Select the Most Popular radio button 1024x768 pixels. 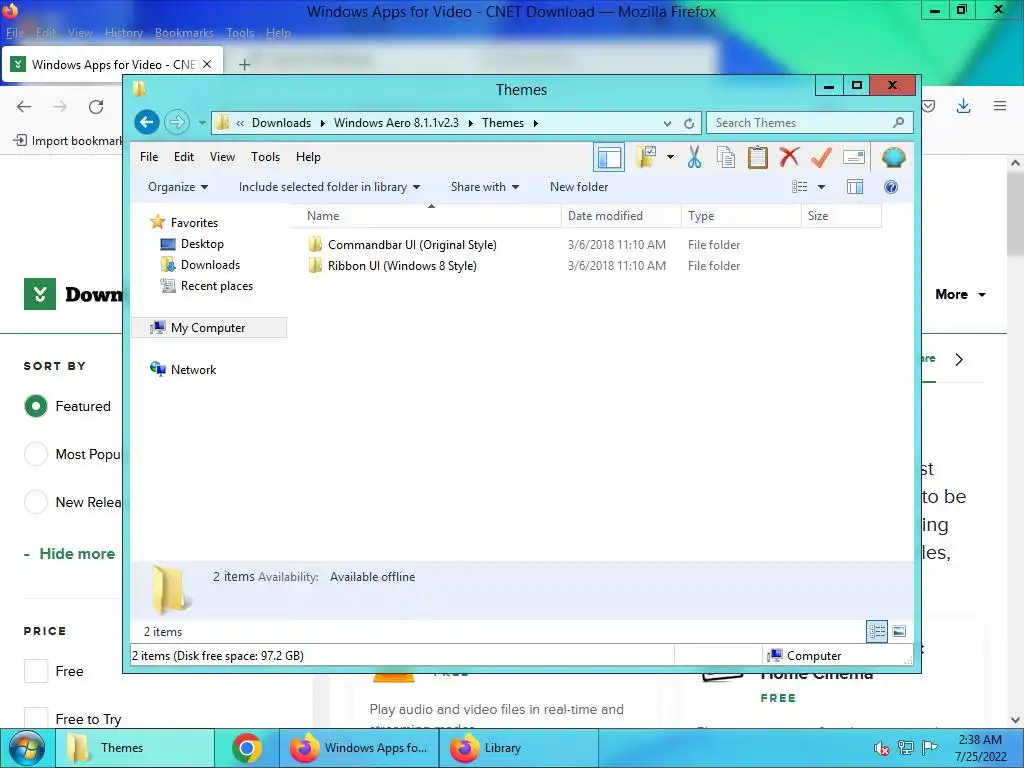pyautogui.click(x=36, y=454)
